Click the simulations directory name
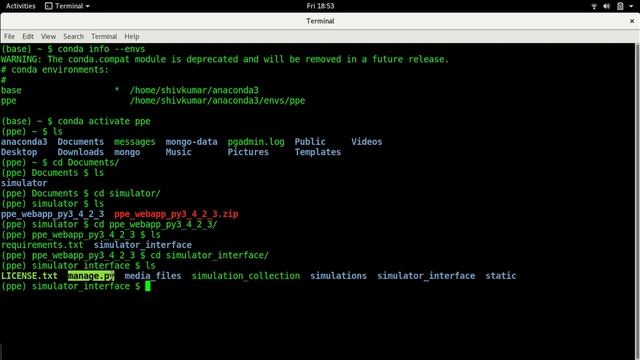Image resolution: width=640 pixels, height=360 pixels. 338,276
